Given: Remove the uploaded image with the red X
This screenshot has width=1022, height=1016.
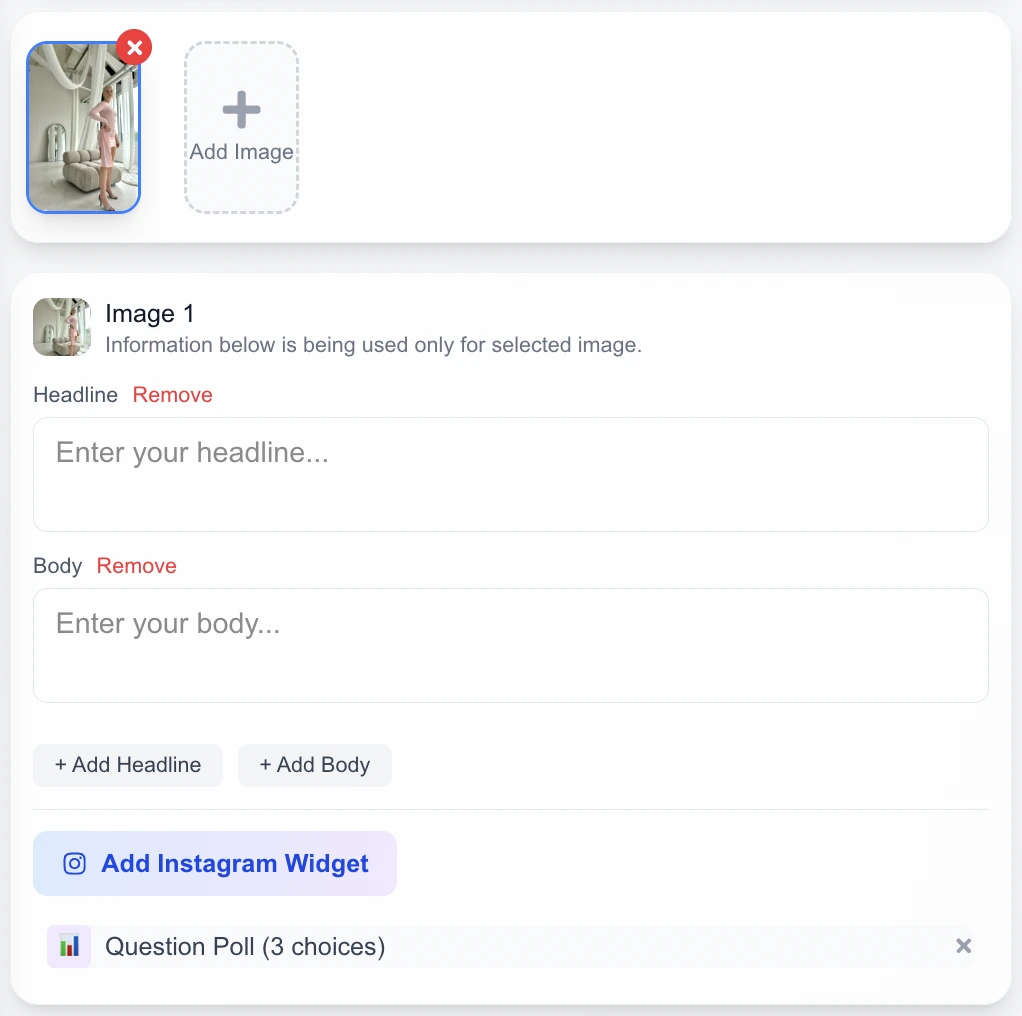Looking at the screenshot, I should [x=134, y=48].
